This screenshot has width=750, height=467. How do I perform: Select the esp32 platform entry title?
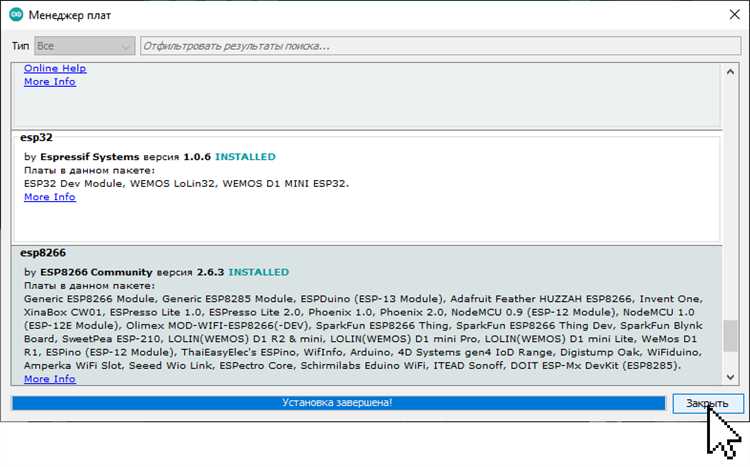36,138
